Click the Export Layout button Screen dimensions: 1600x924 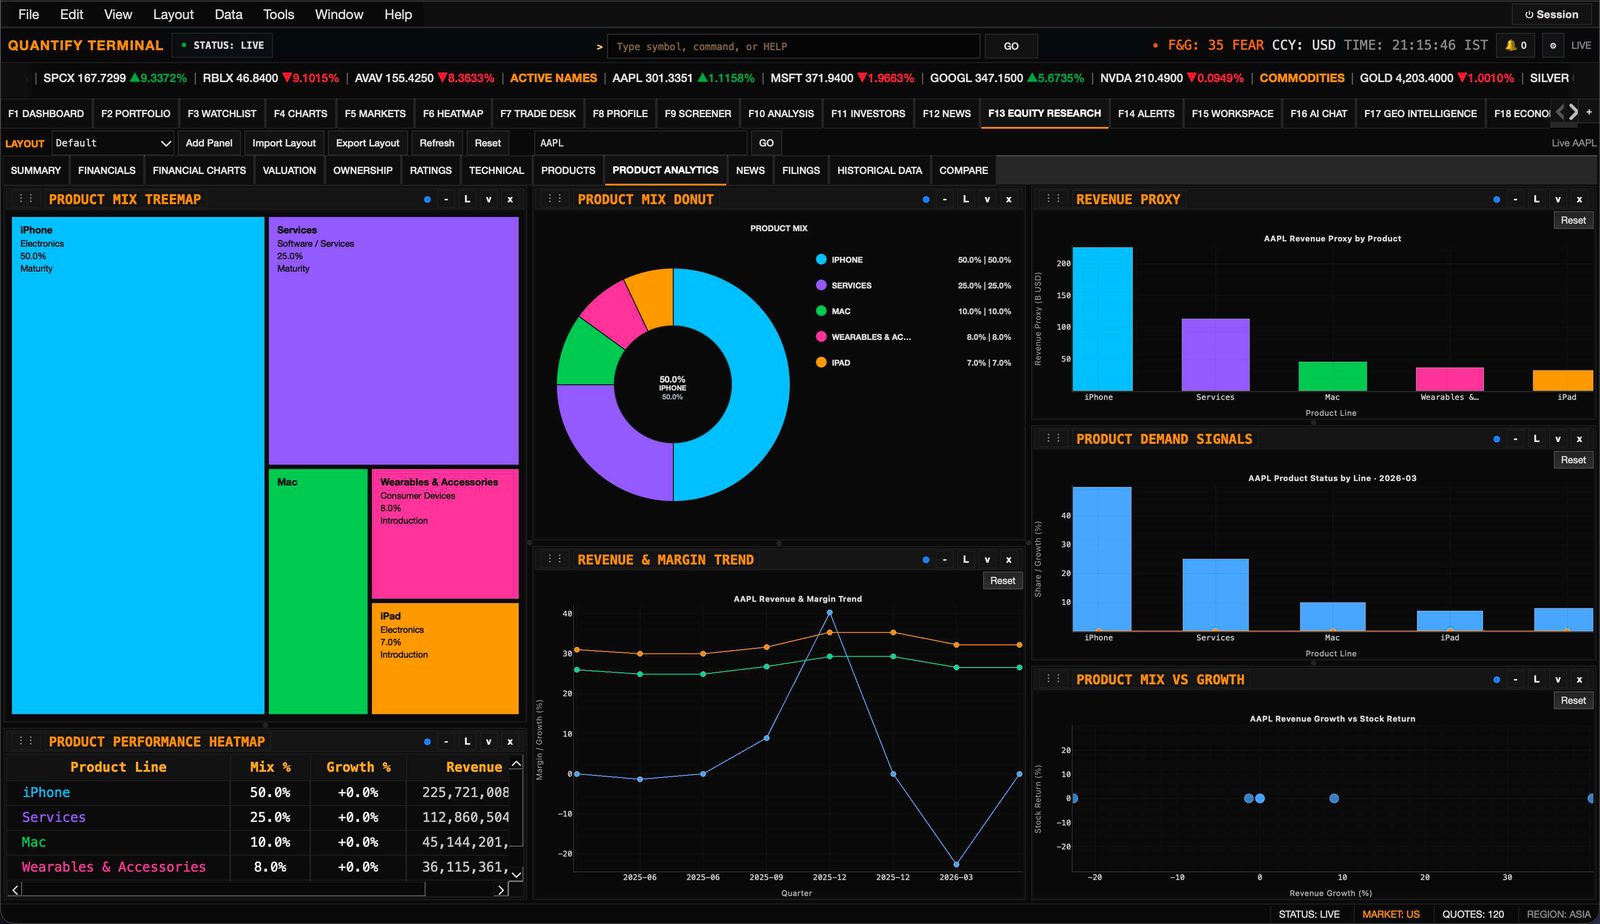(x=367, y=143)
